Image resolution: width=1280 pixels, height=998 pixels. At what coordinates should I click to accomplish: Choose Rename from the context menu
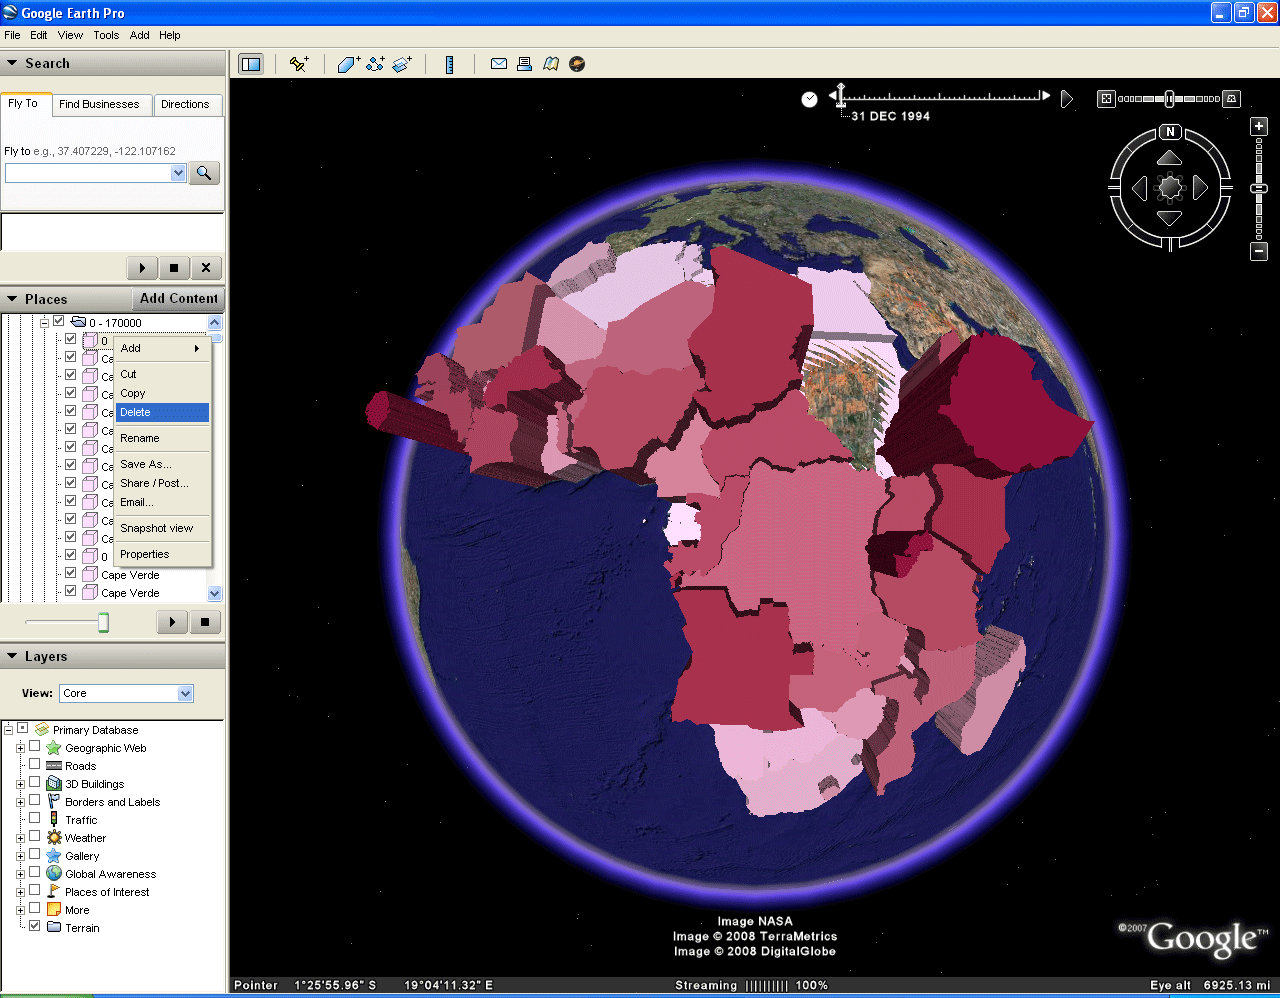click(x=162, y=438)
